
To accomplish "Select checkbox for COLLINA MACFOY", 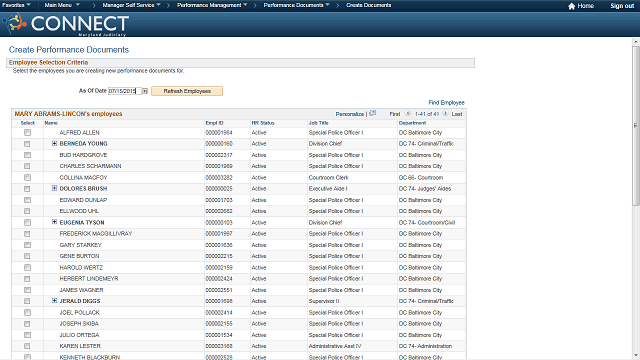I will point(27,178).
